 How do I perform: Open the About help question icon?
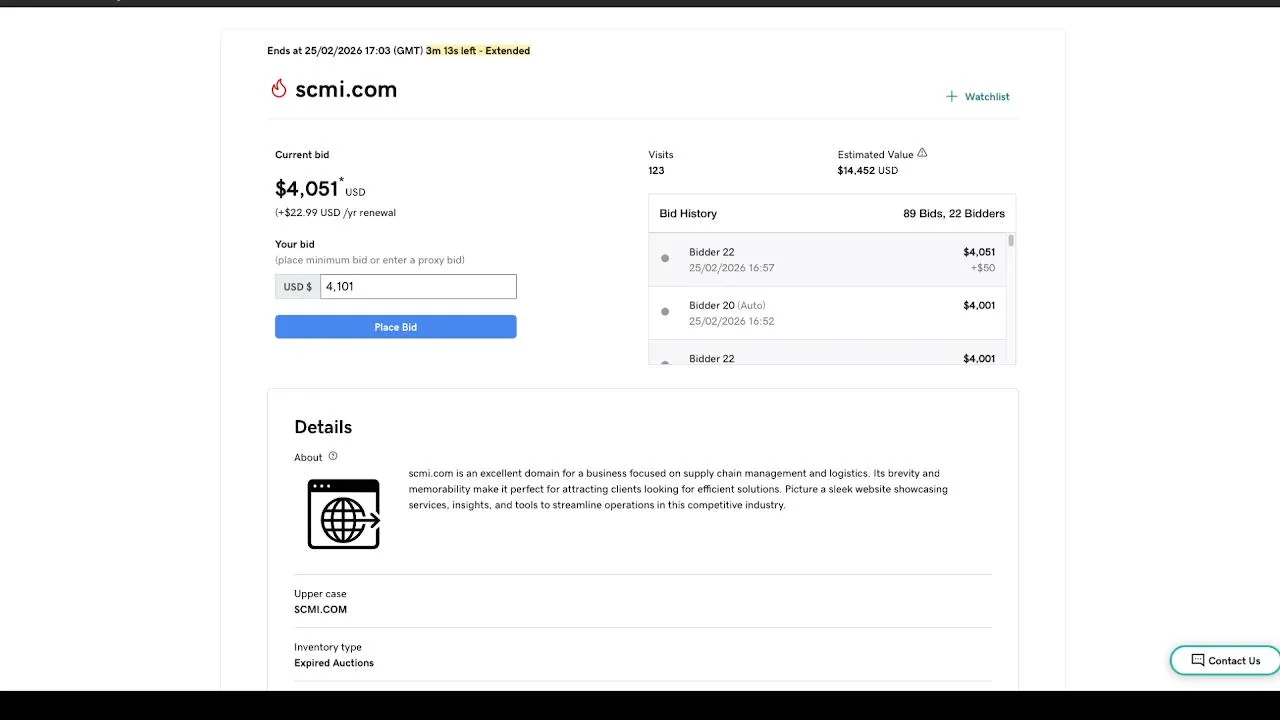(333, 456)
